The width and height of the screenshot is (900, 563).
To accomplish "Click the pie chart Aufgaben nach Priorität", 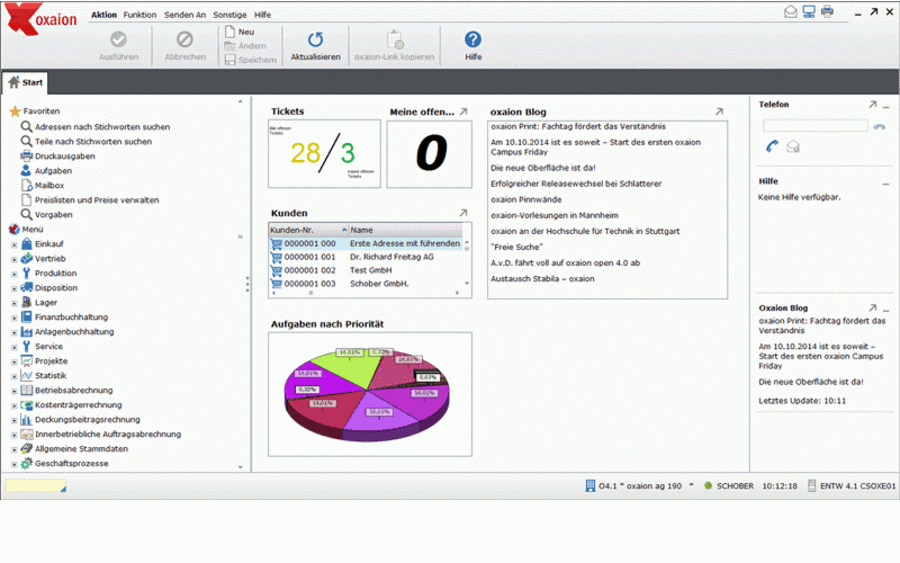I will tap(367, 394).
